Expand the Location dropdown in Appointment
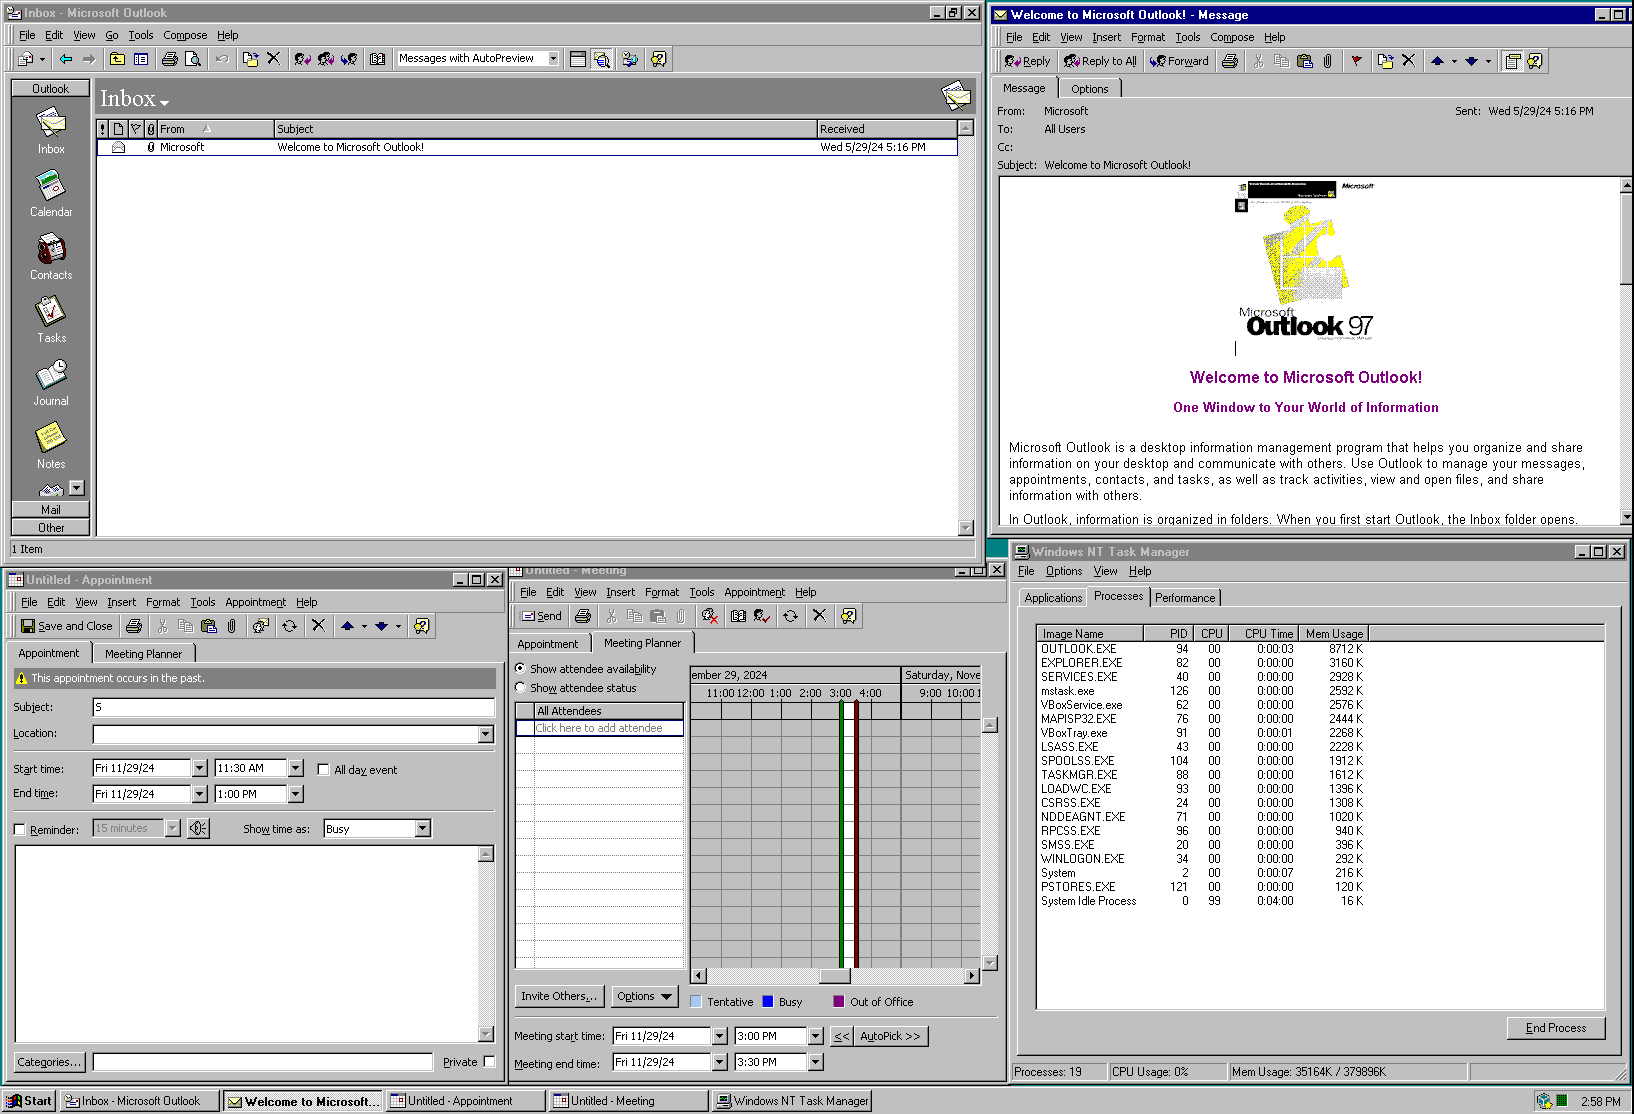Screen dimensions: 1634x1114 486,734
